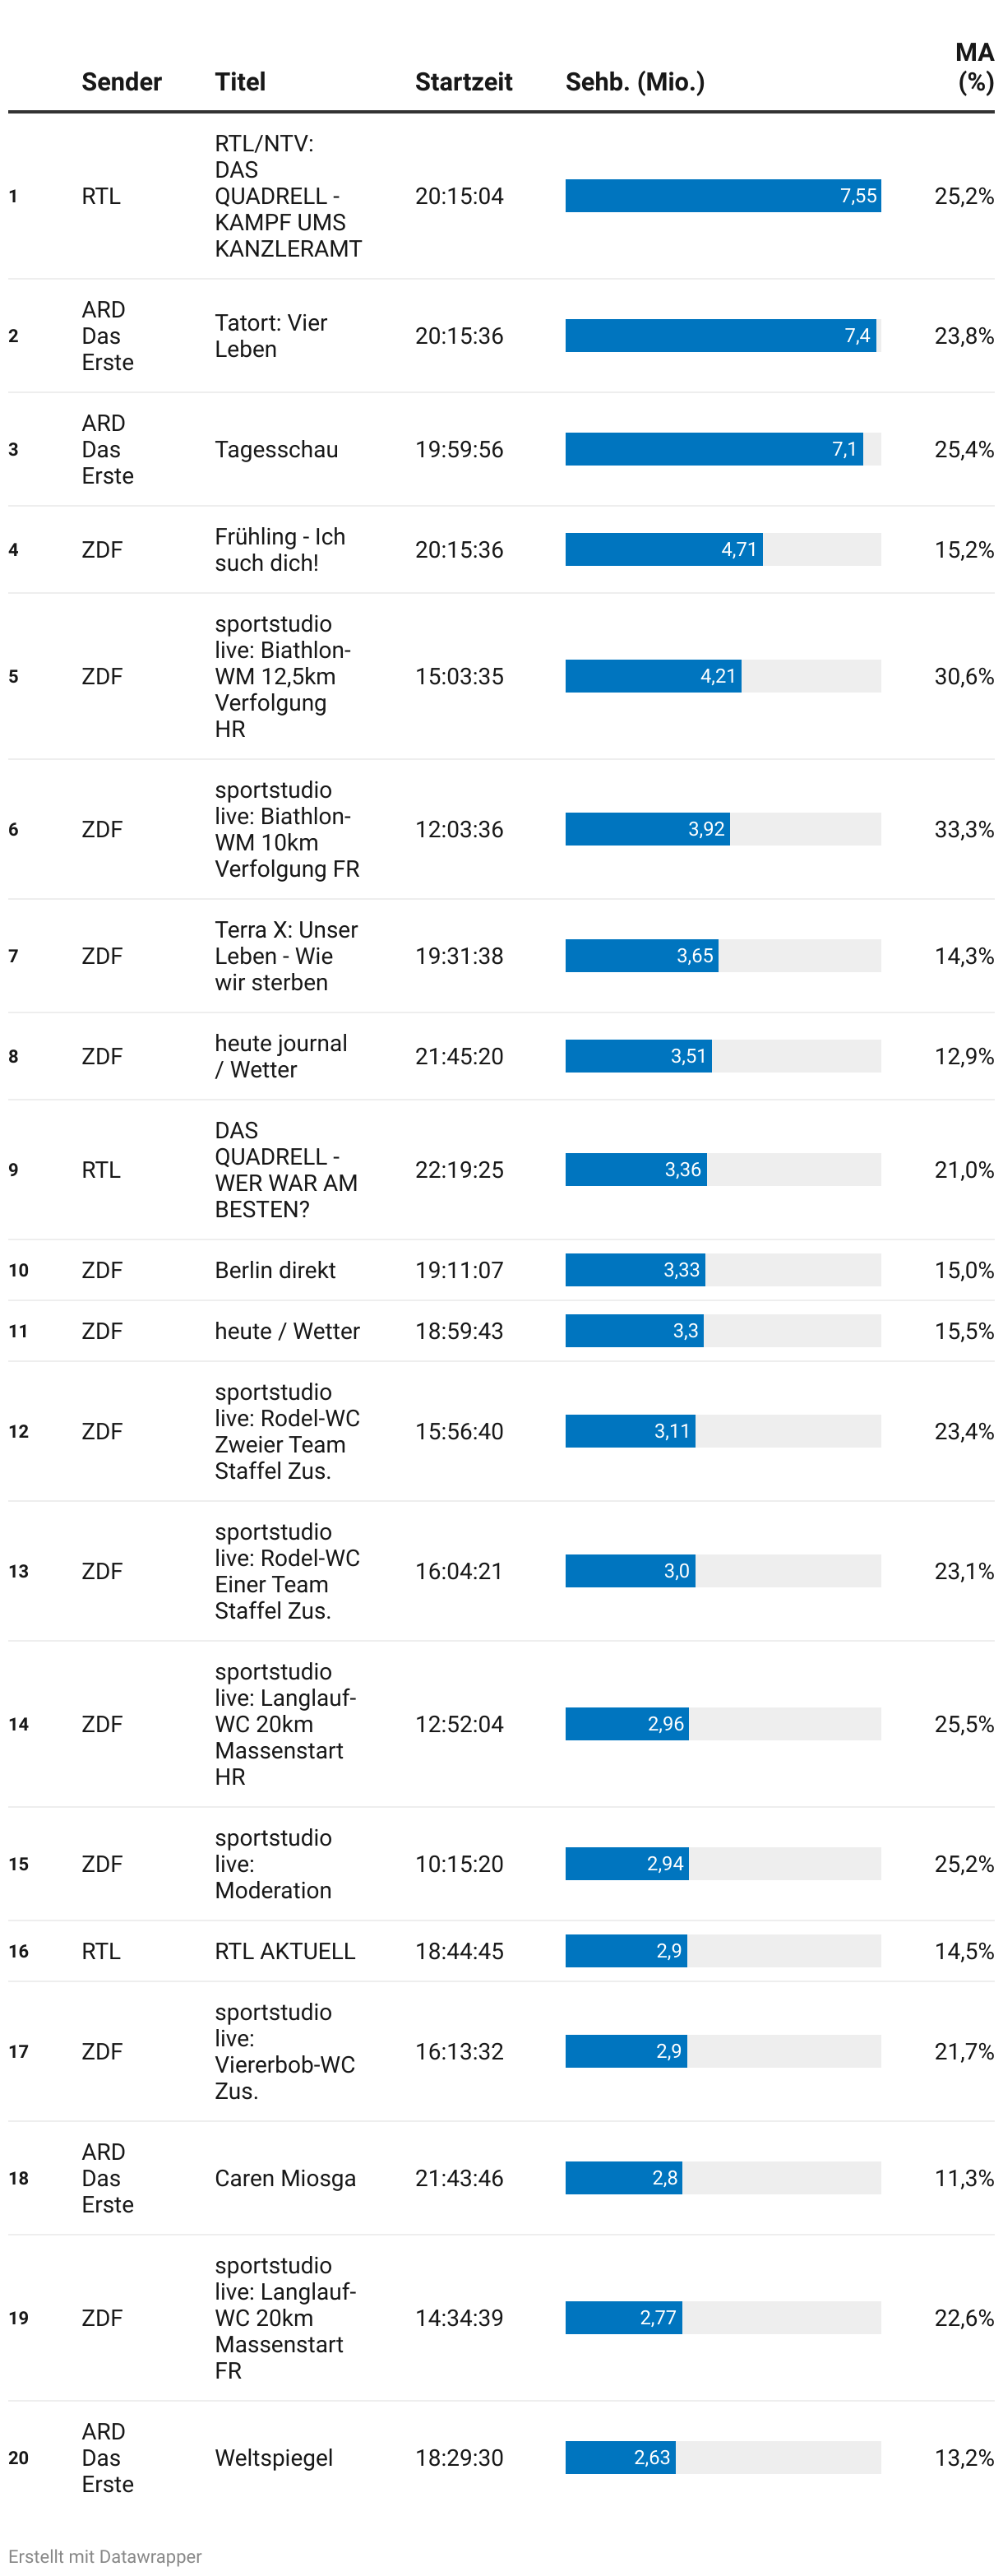Viewport: 1003px width, 2576px height.
Task: Click the "MA (%)" column header
Action: point(974,67)
